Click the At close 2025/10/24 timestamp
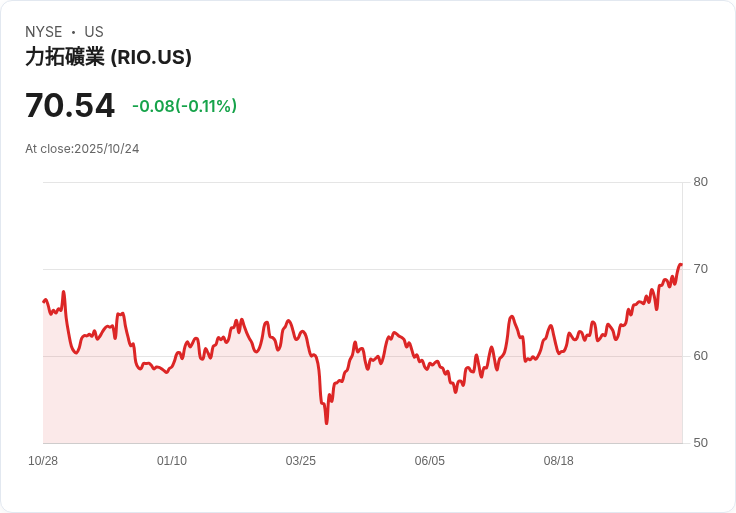This screenshot has width=736, height=513. coord(82,149)
